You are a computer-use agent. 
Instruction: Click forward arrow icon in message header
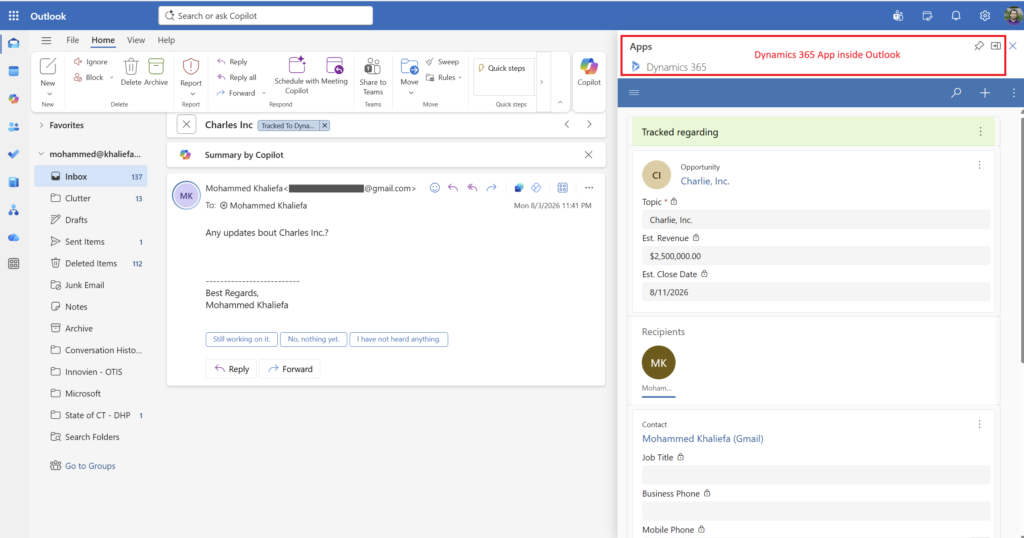[x=491, y=188]
